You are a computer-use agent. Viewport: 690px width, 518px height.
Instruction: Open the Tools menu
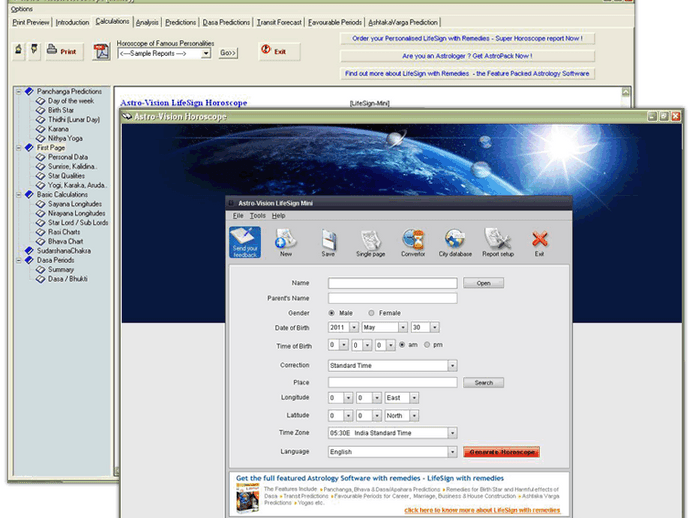click(257, 216)
